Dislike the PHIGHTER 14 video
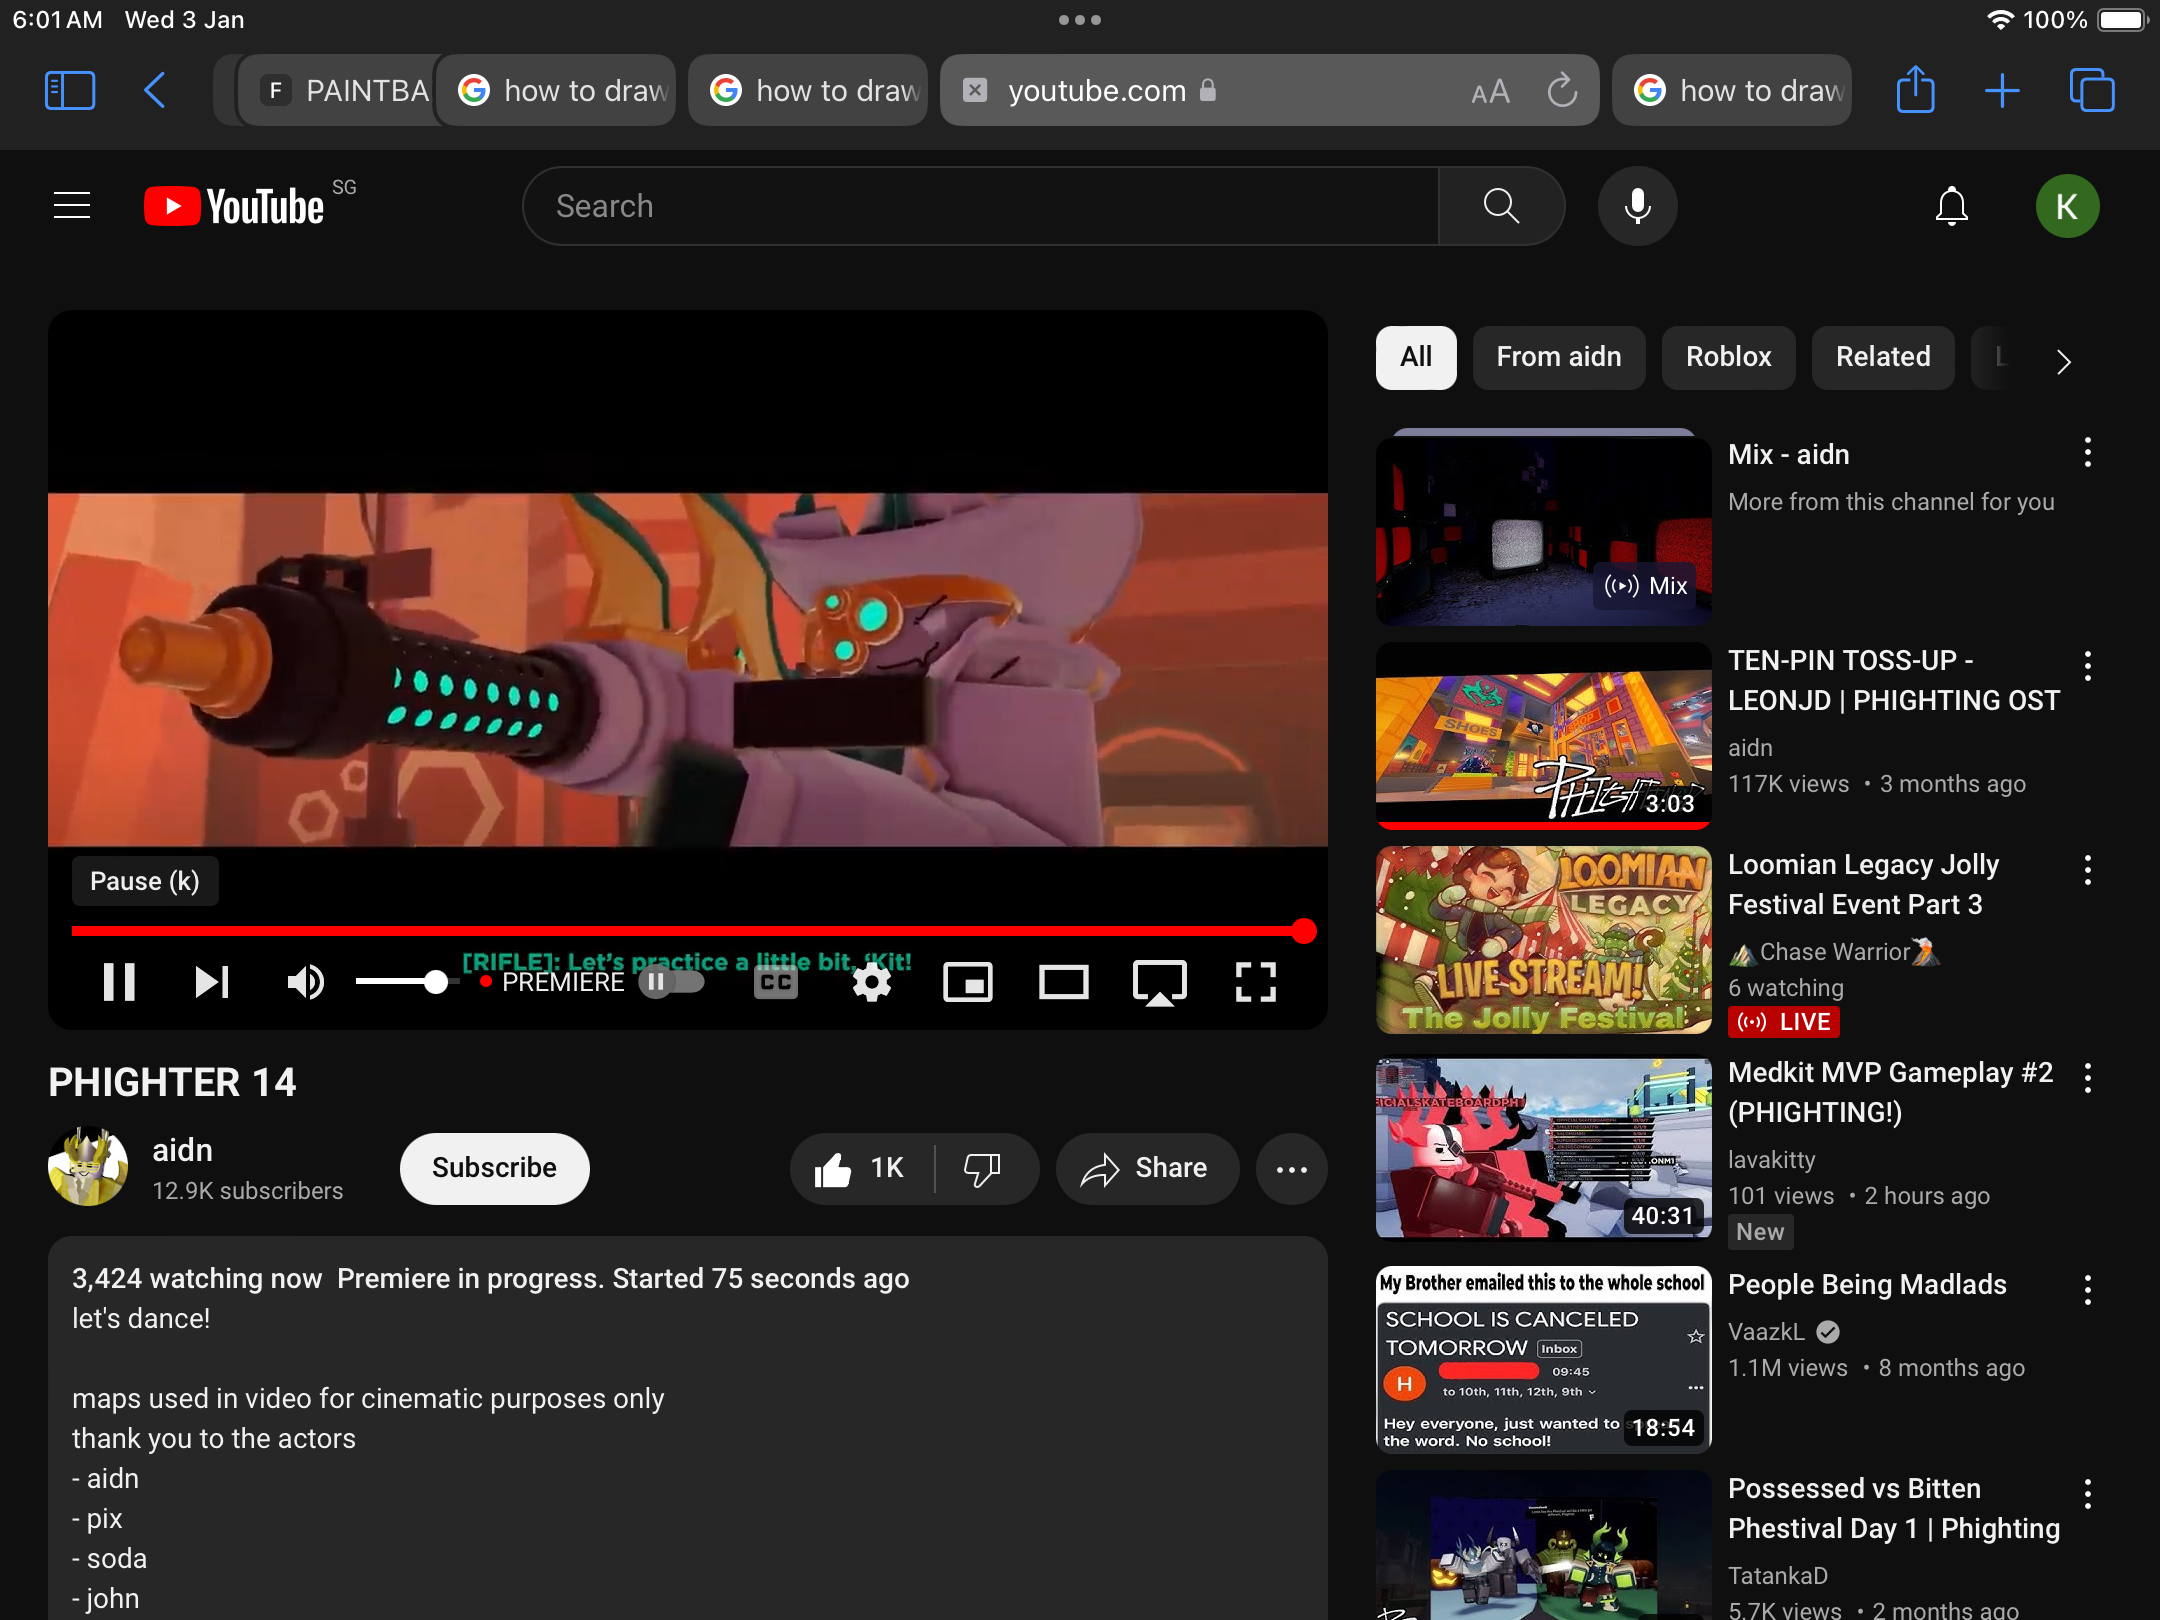The height and width of the screenshot is (1620, 2160). click(982, 1168)
